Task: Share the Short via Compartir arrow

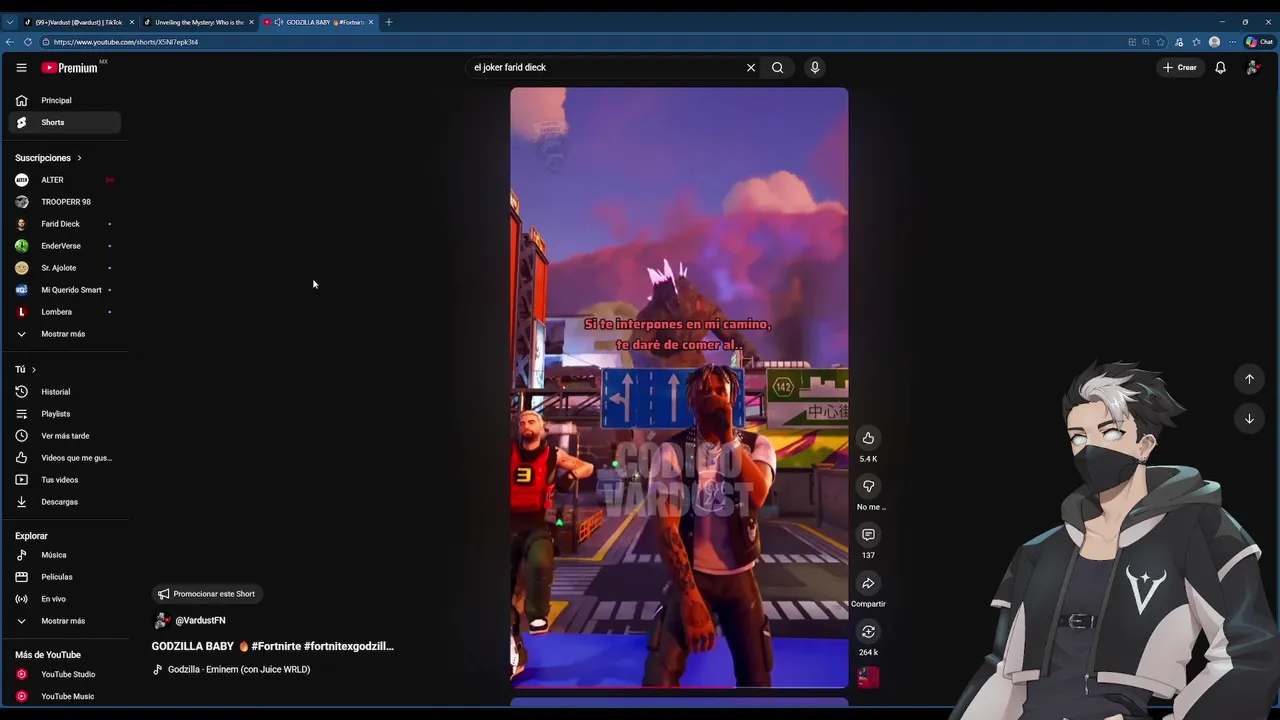Action: [x=868, y=583]
